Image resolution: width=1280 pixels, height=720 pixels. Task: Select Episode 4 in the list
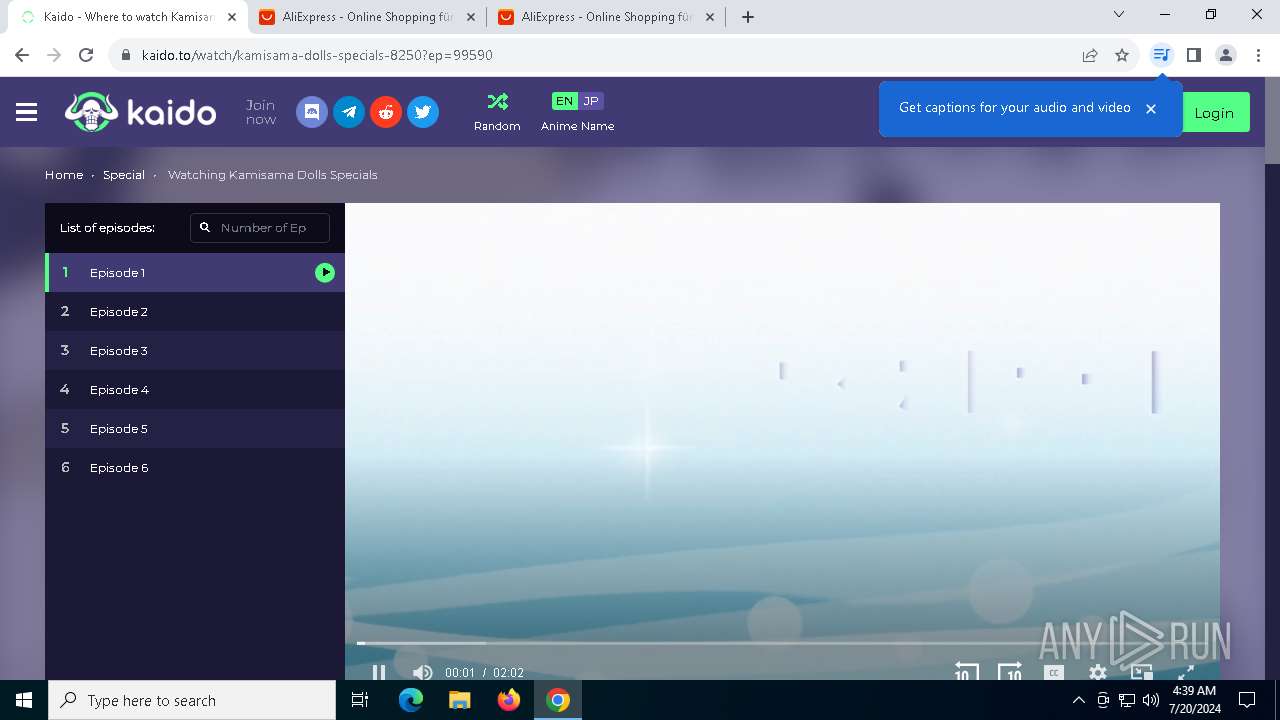click(x=195, y=389)
